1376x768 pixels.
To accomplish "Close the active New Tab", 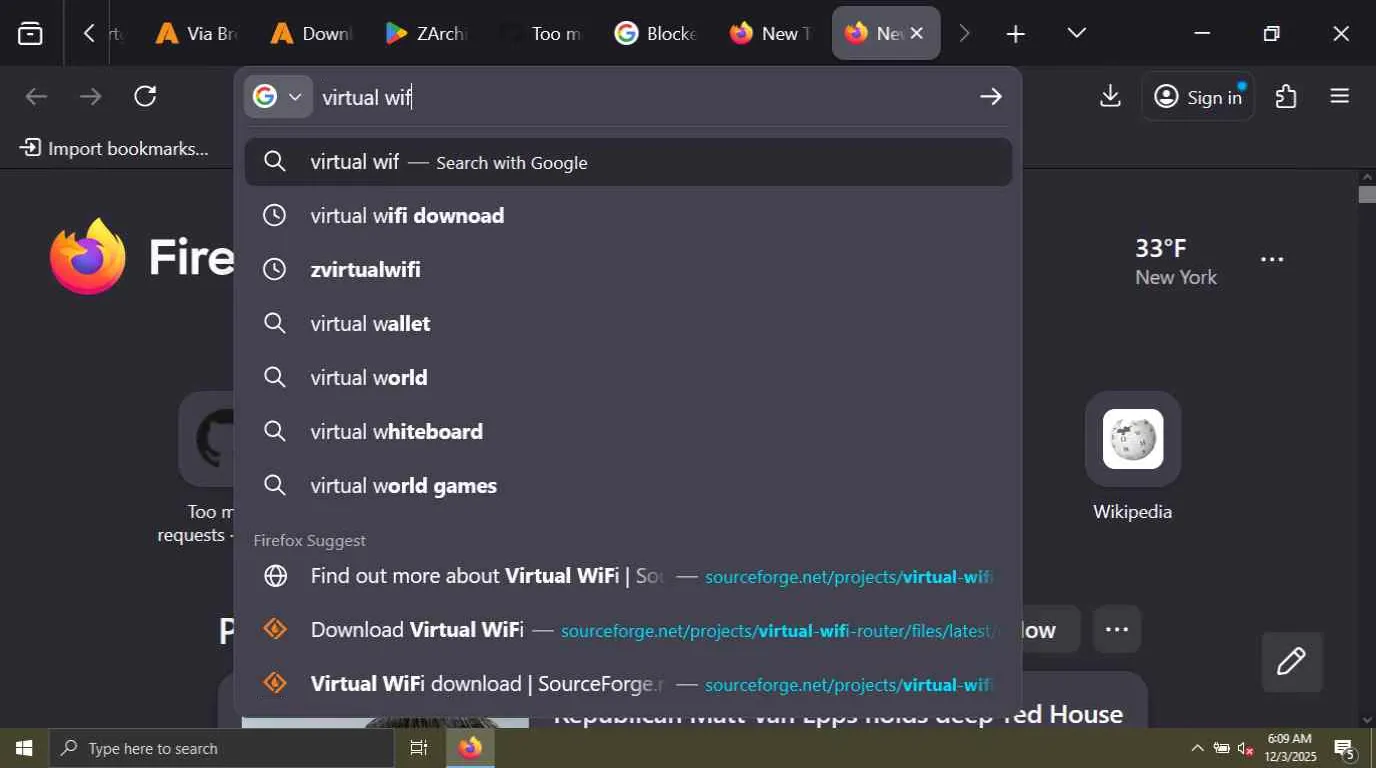I will tap(916, 34).
